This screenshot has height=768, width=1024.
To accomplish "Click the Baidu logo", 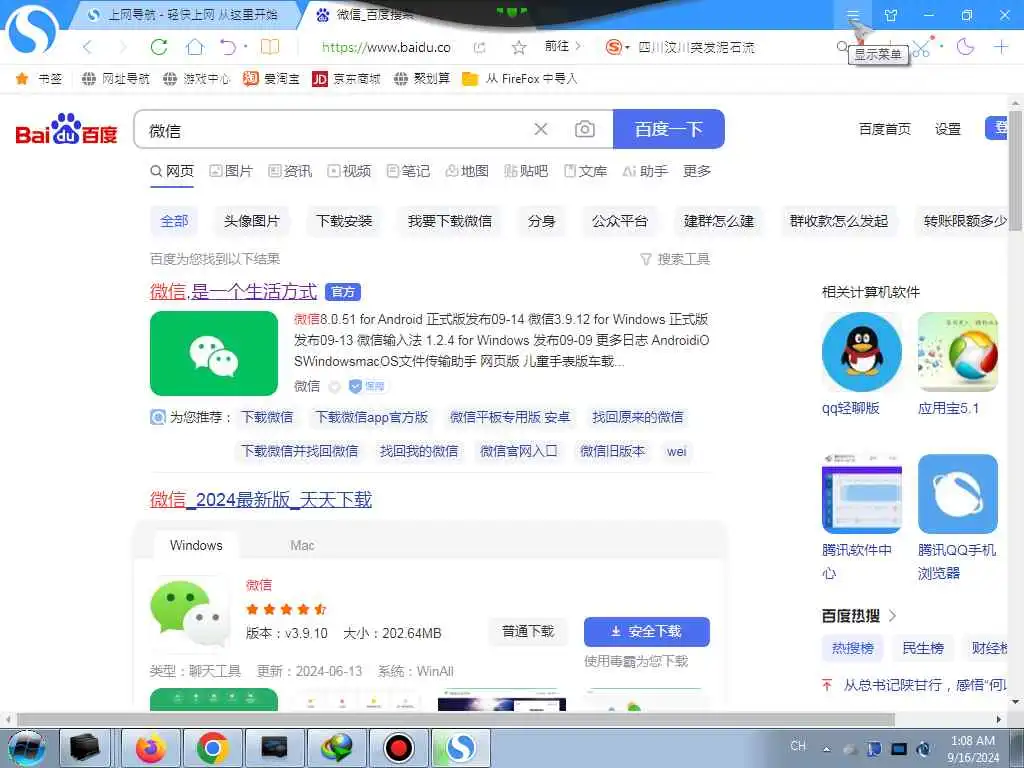I will [66, 129].
